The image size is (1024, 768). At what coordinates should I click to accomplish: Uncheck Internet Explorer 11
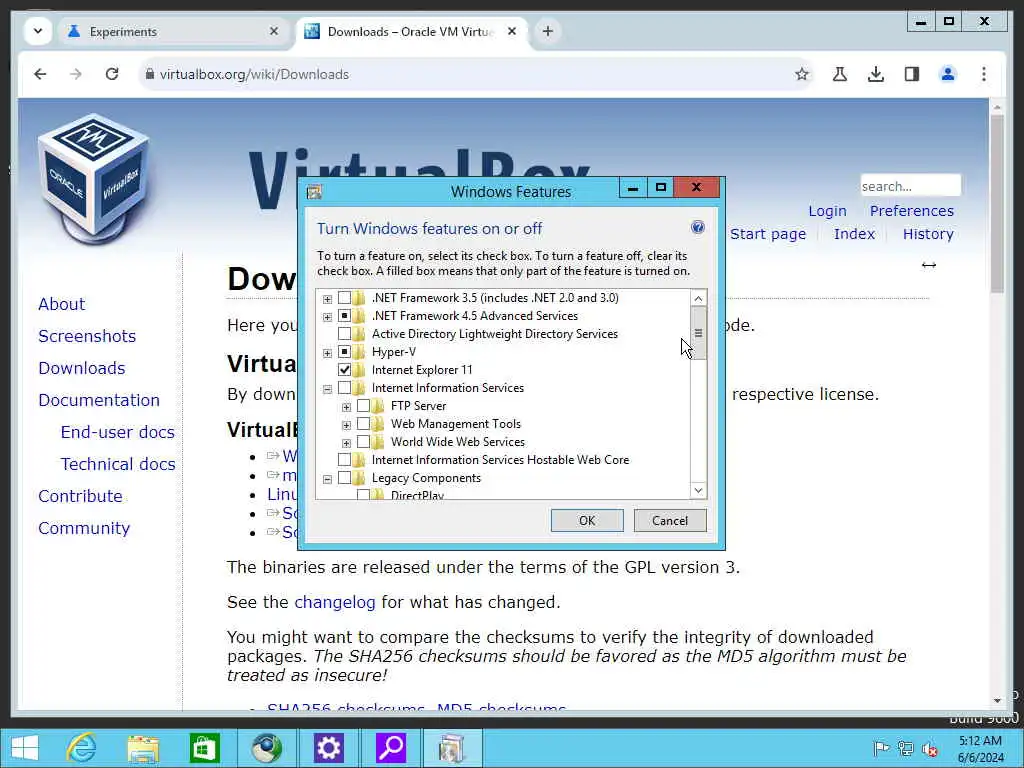tap(344, 370)
